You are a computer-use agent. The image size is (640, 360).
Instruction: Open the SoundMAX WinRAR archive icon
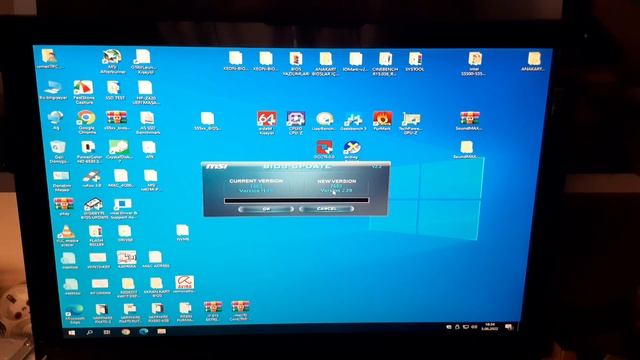click(x=469, y=121)
